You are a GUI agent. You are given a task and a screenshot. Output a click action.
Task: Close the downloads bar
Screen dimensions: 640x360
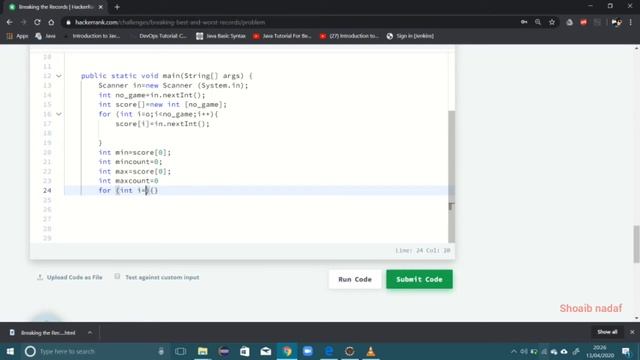pyautogui.click(x=632, y=332)
